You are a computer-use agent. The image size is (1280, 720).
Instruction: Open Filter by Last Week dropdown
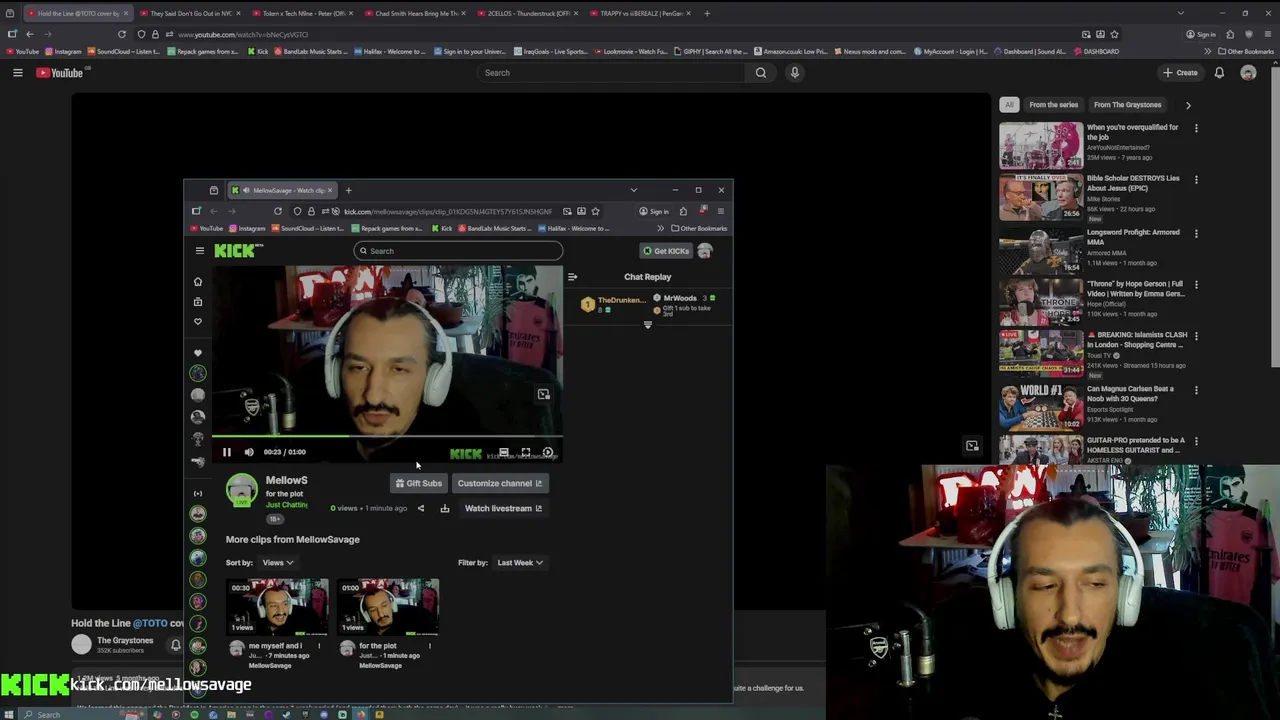(x=520, y=563)
